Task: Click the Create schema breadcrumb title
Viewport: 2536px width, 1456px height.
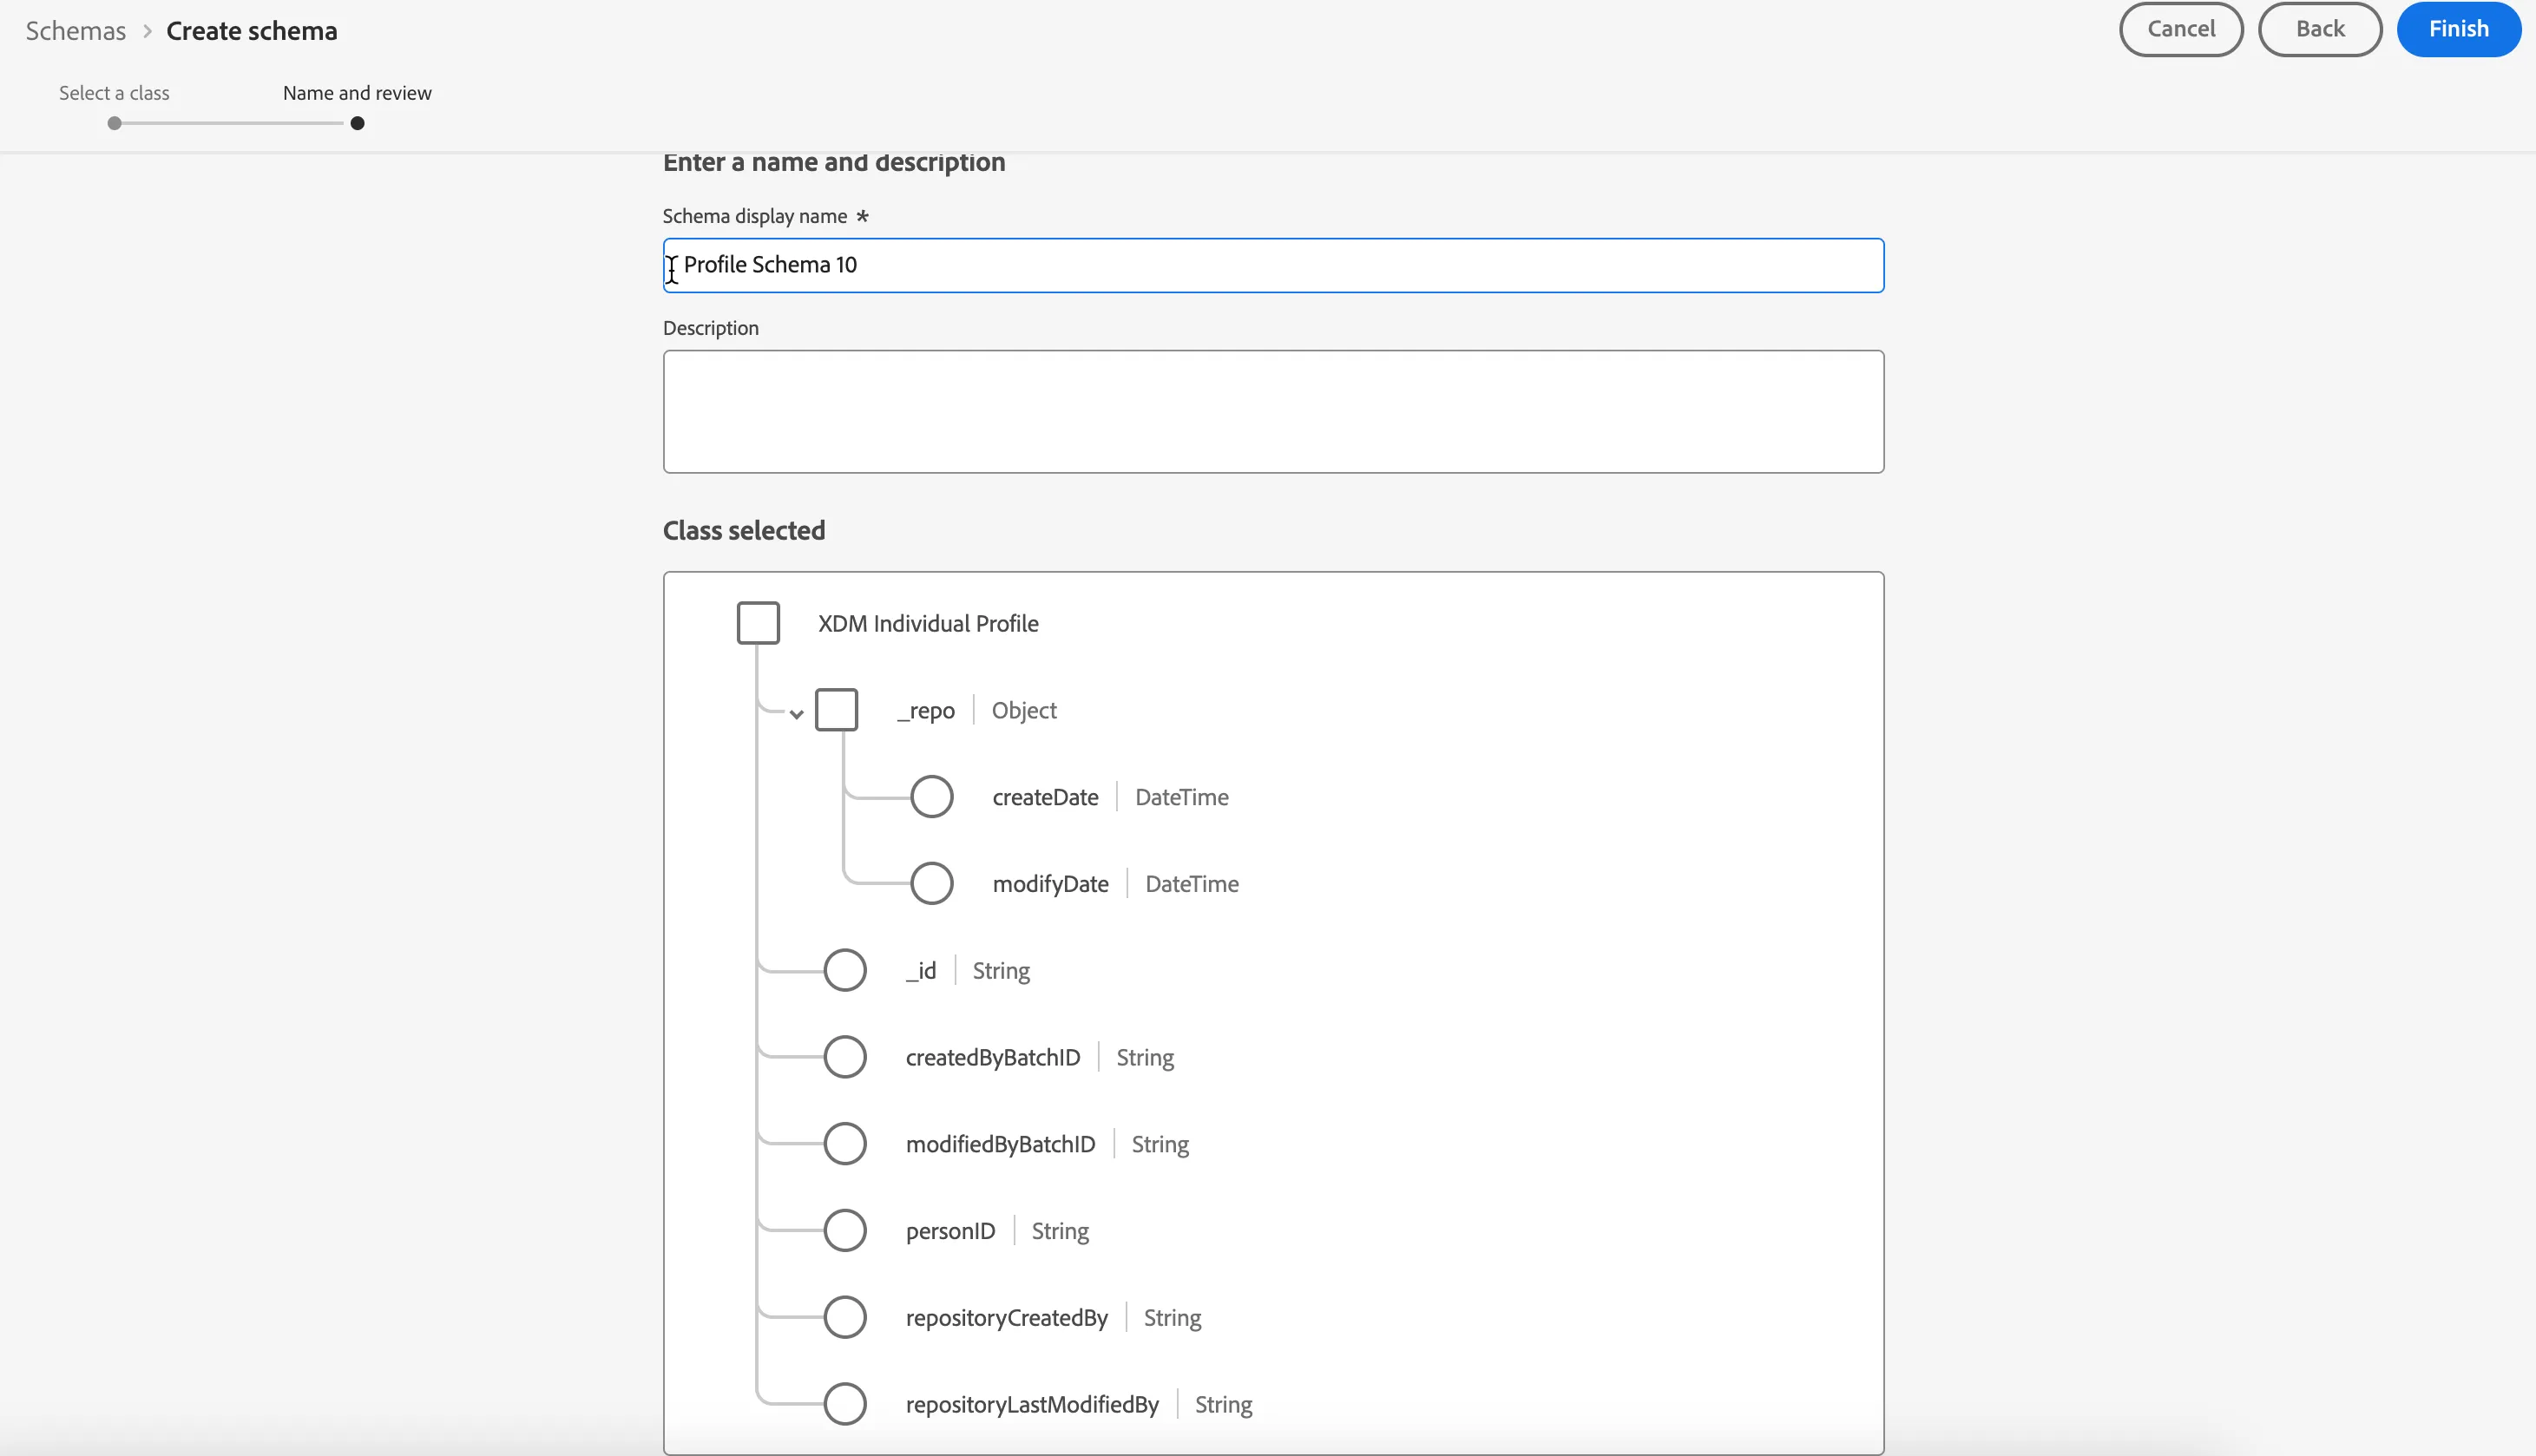Action: point(252,31)
